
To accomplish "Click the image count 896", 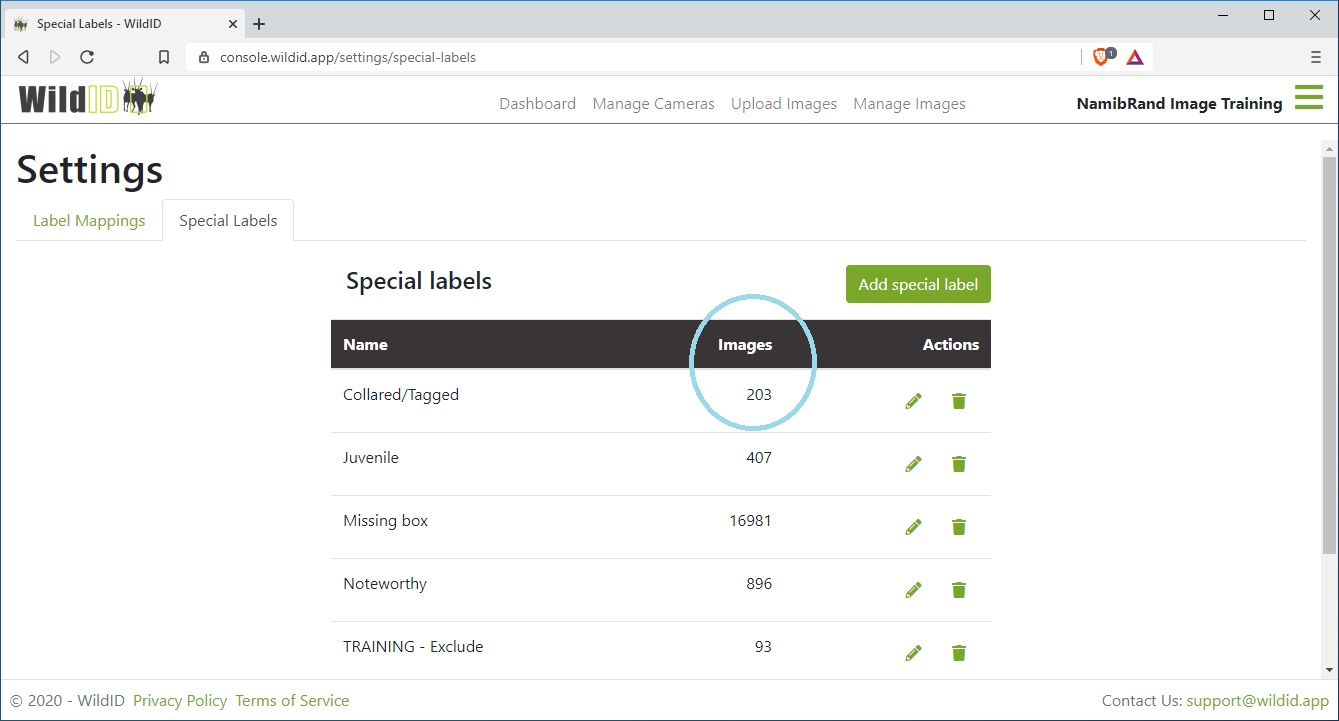I will pyautogui.click(x=759, y=584).
